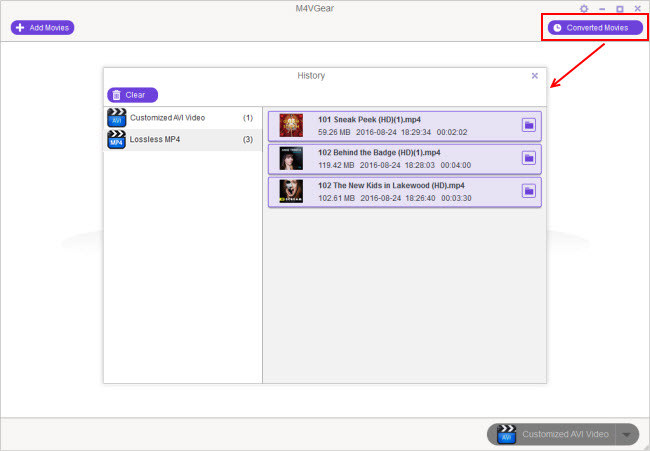Select Lossless MP4 category
The height and width of the screenshot is (451, 650).
183,140
